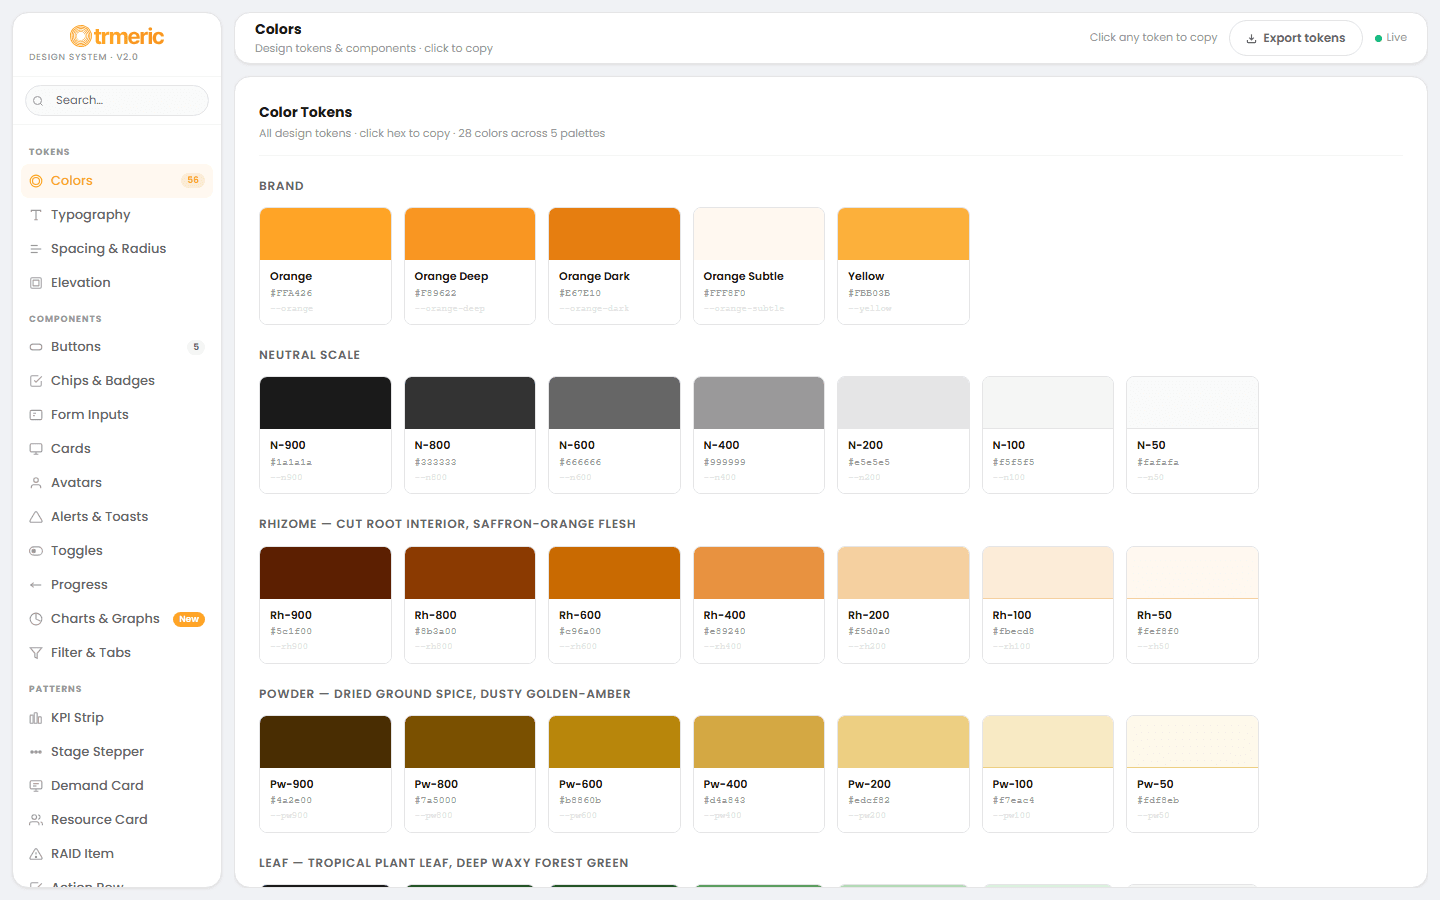Click the trmeric logo
The width and height of the screenshot is (1440, 900).
(x=117, y=37)
